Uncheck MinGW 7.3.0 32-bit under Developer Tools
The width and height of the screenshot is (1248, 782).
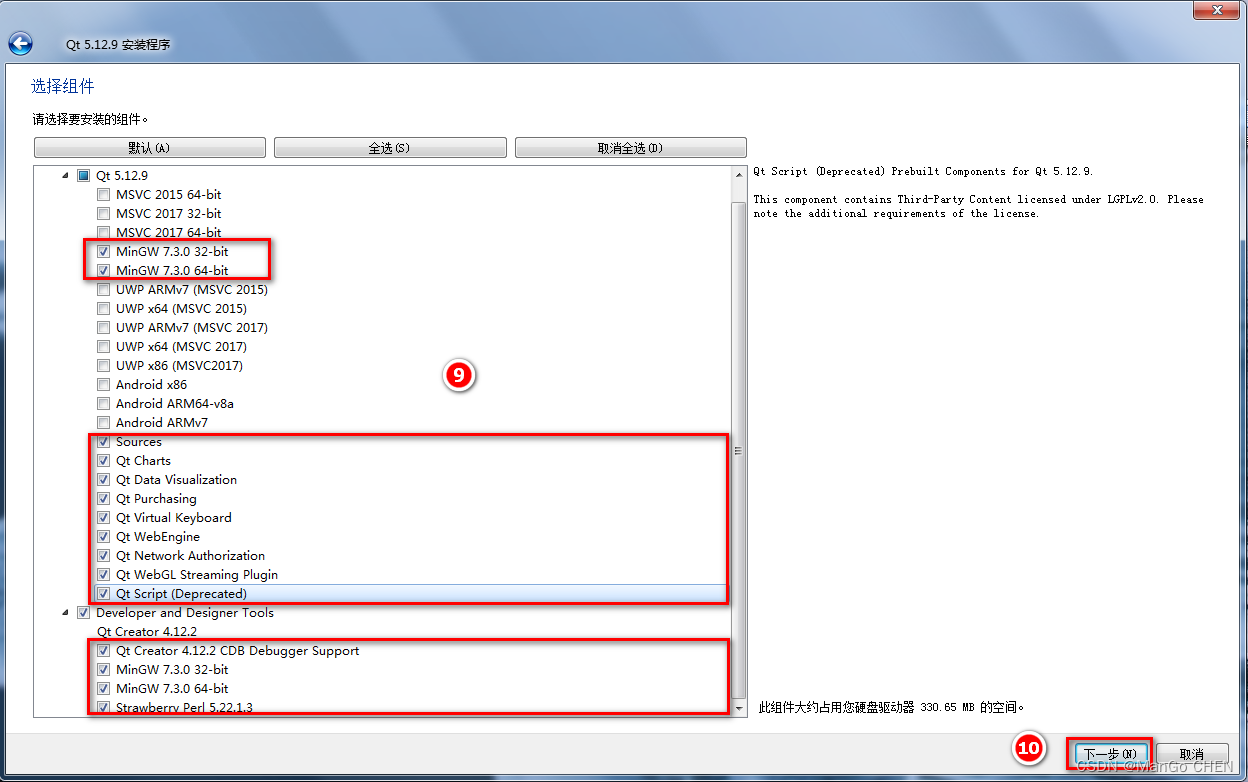[104, 669]
